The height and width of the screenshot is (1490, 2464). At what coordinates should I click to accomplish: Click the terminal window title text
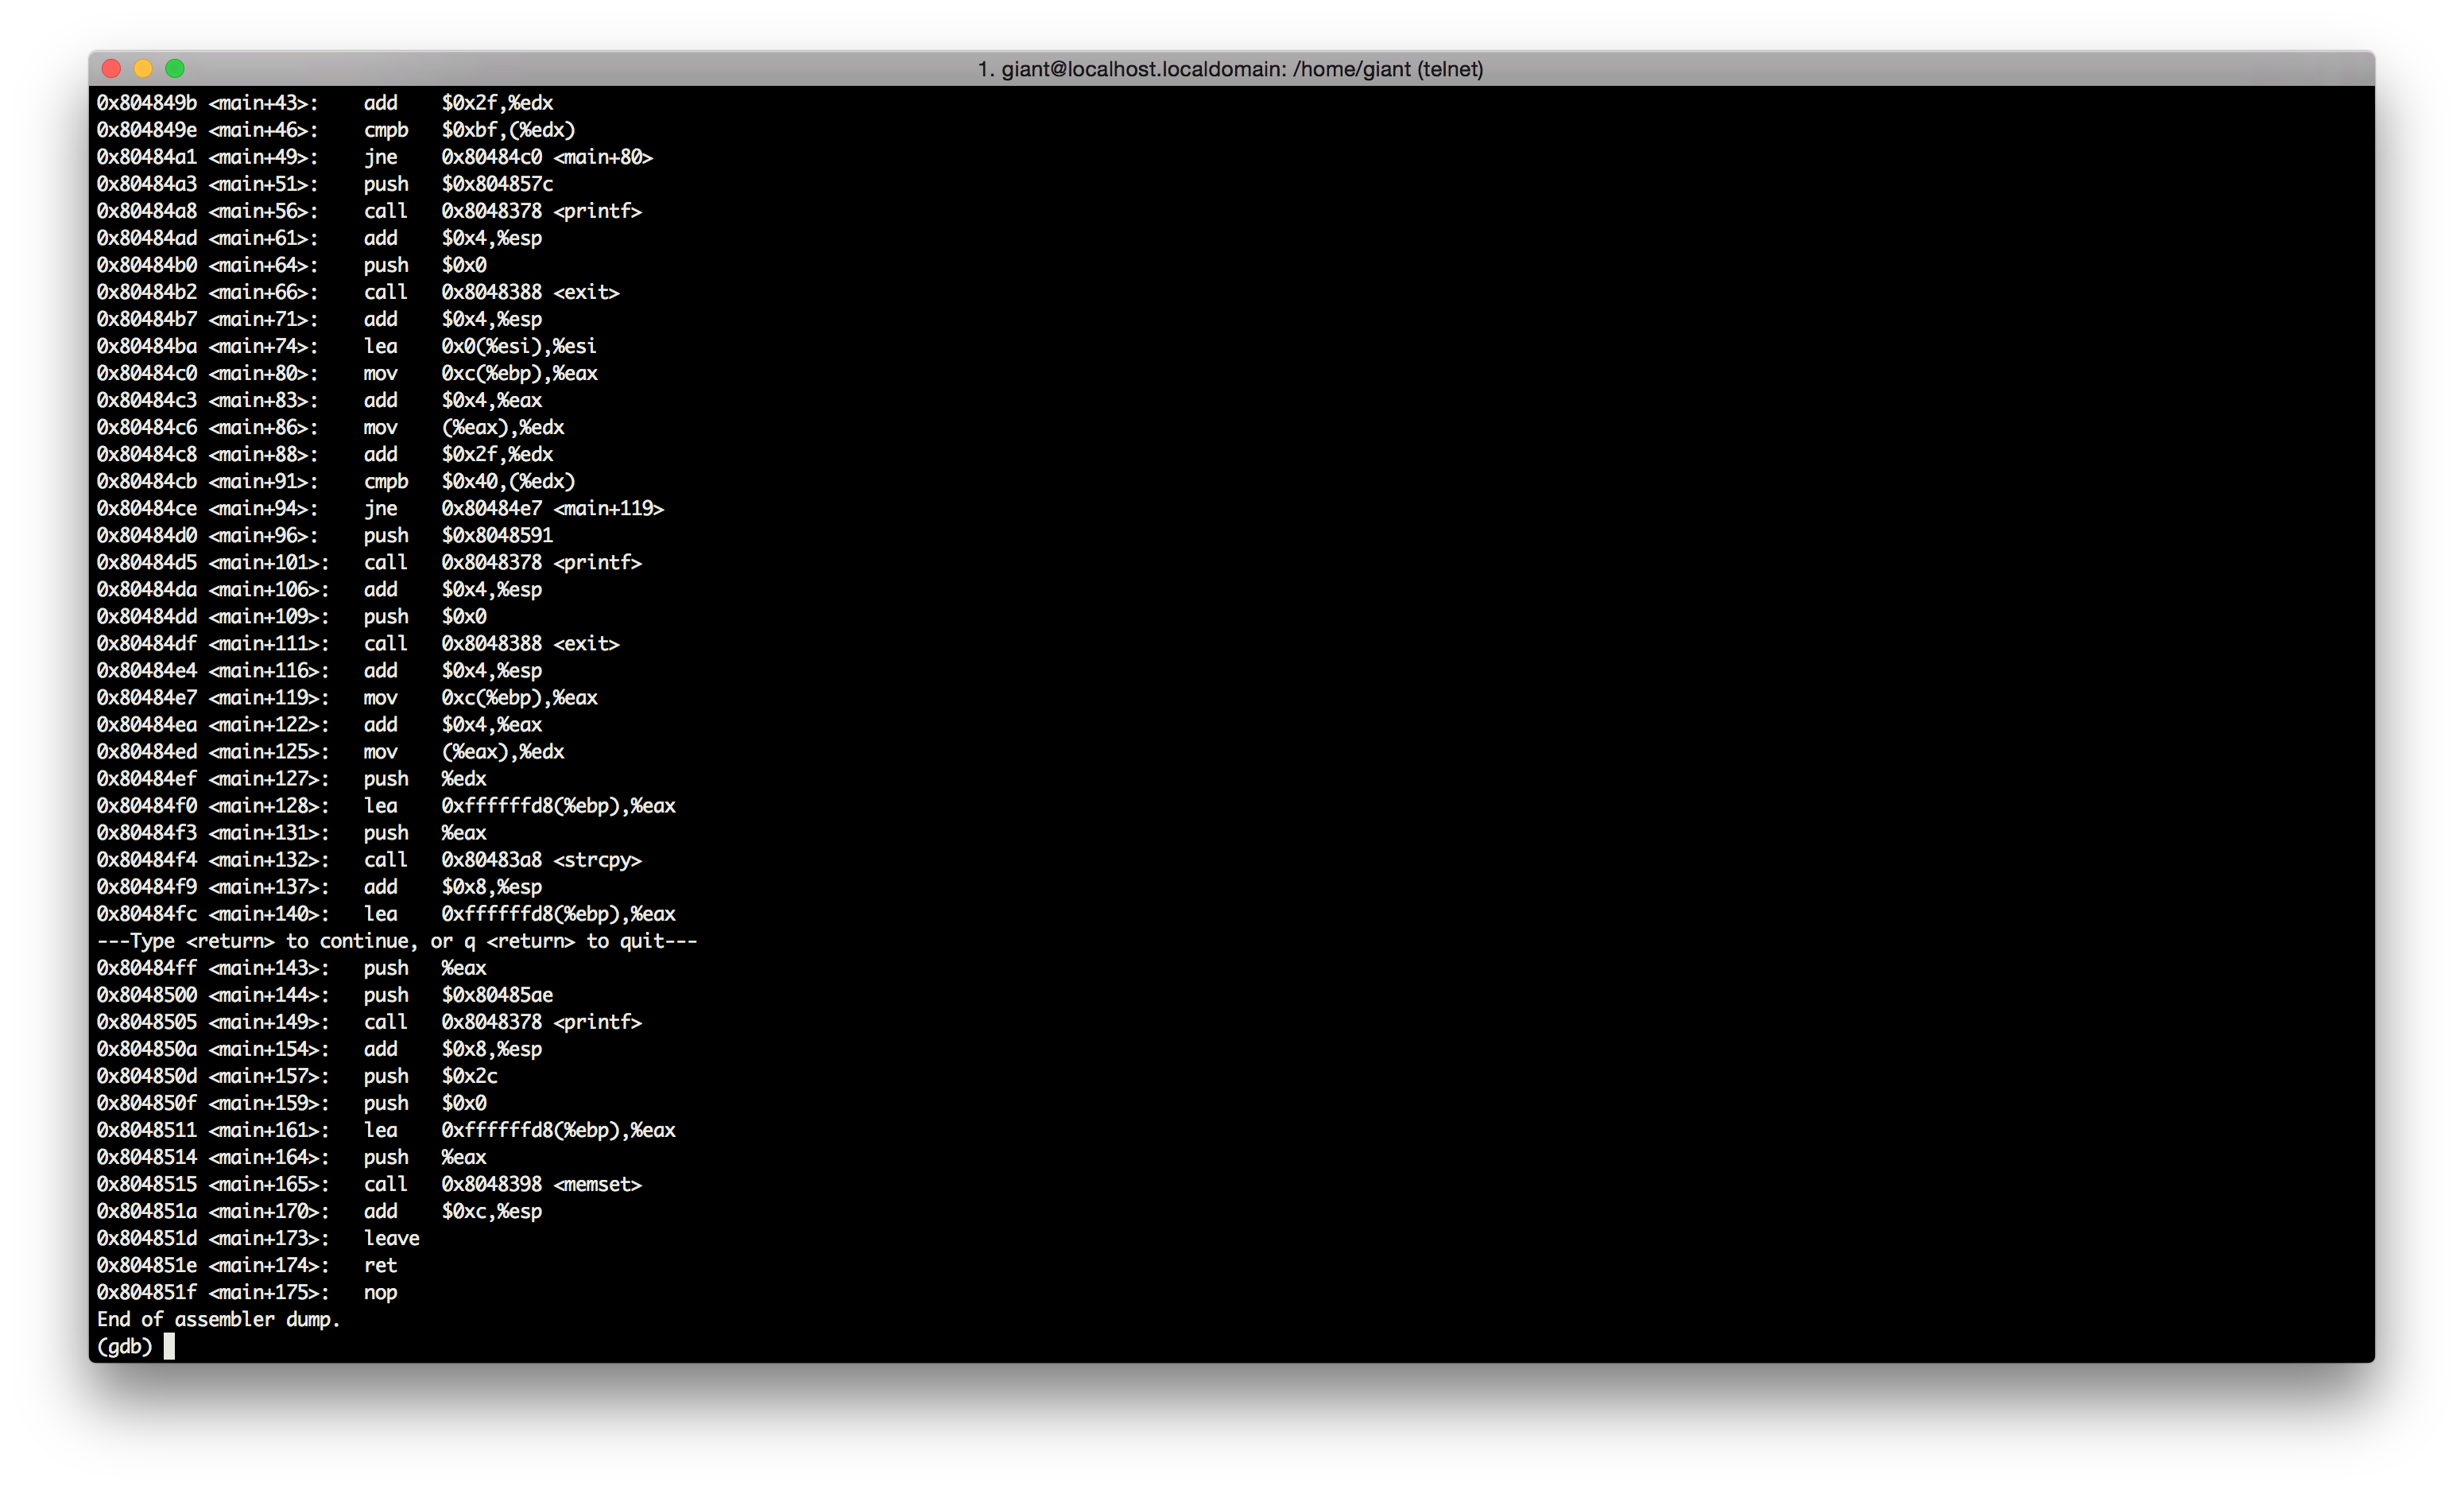pos(1230,69)
